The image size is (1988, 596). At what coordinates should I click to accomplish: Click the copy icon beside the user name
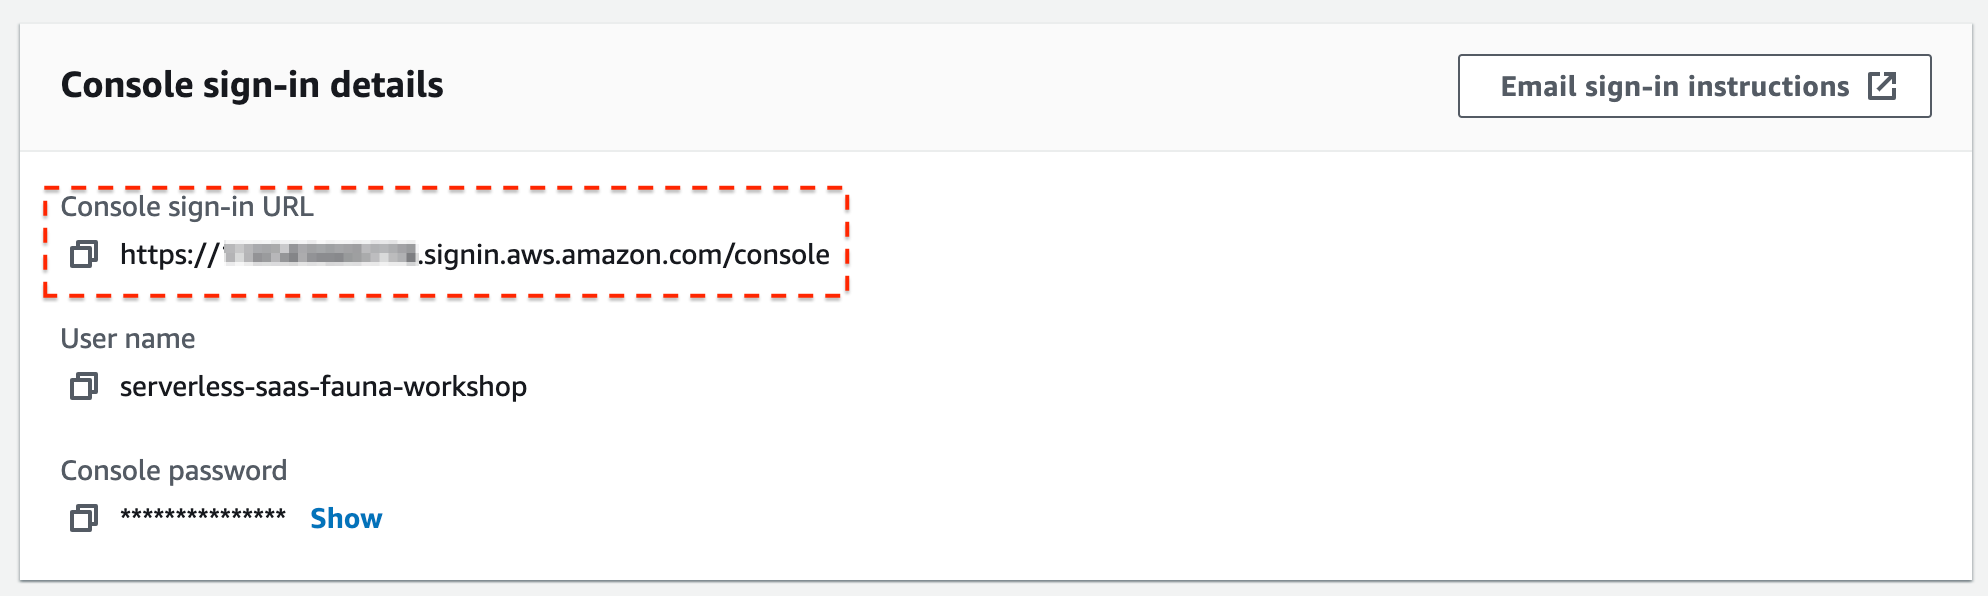pos(84,386)
